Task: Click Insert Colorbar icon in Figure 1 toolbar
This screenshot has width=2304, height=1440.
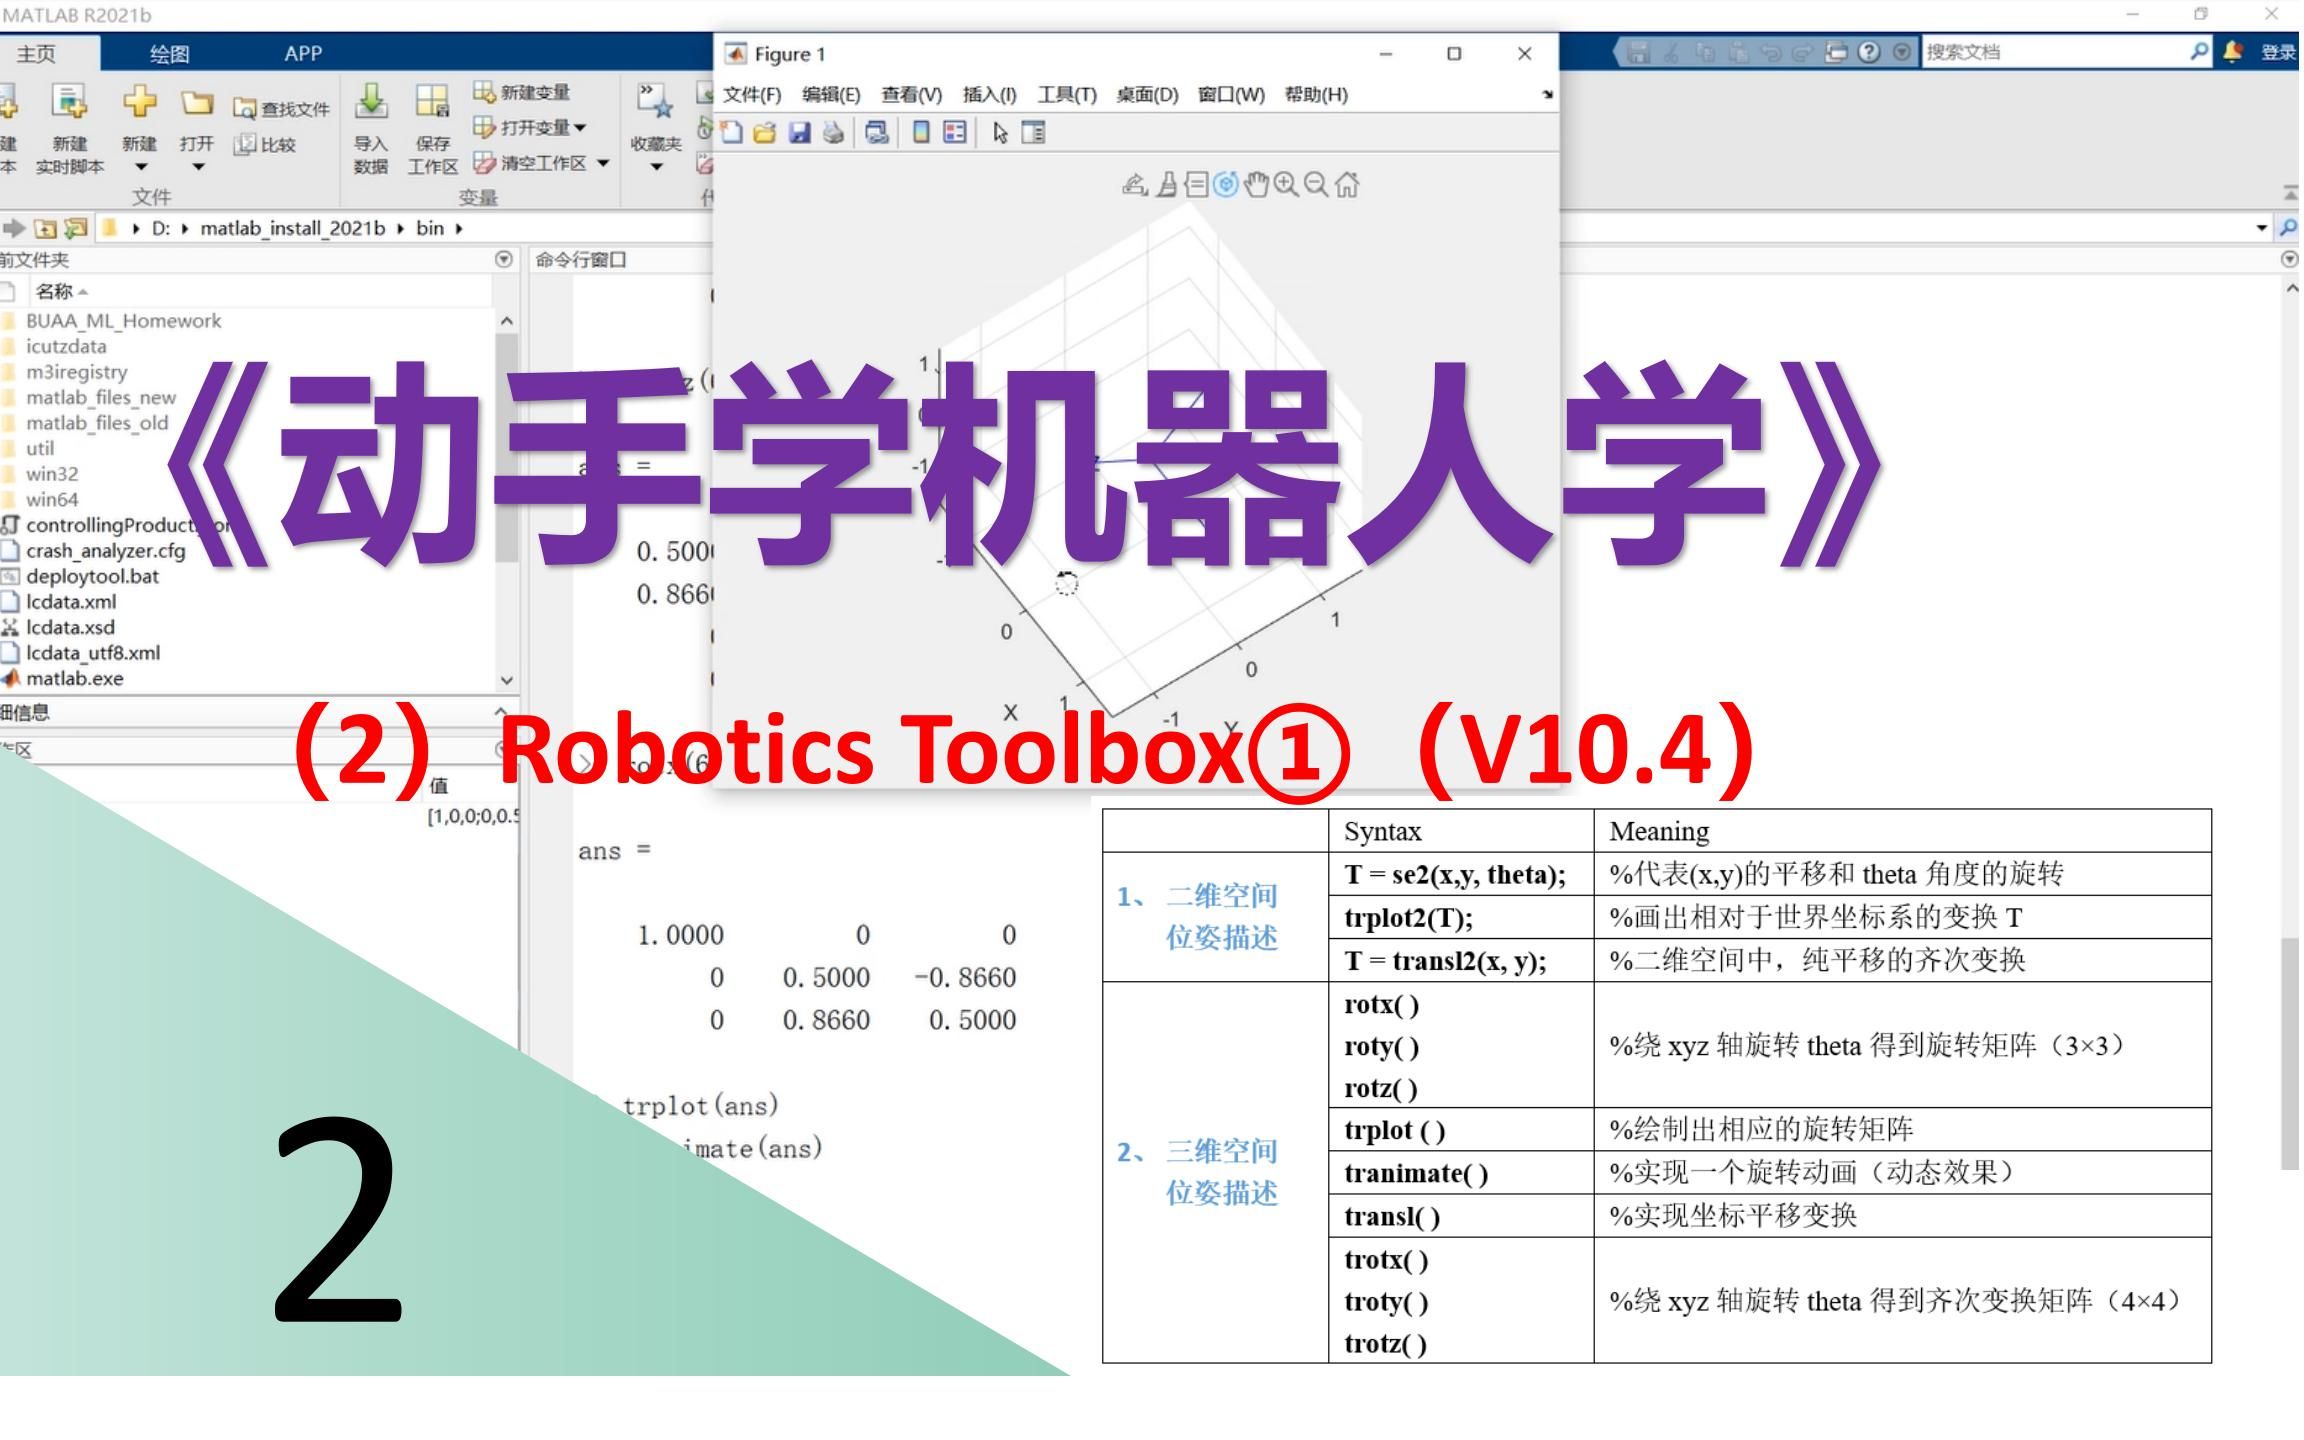Action: [921, 133]
